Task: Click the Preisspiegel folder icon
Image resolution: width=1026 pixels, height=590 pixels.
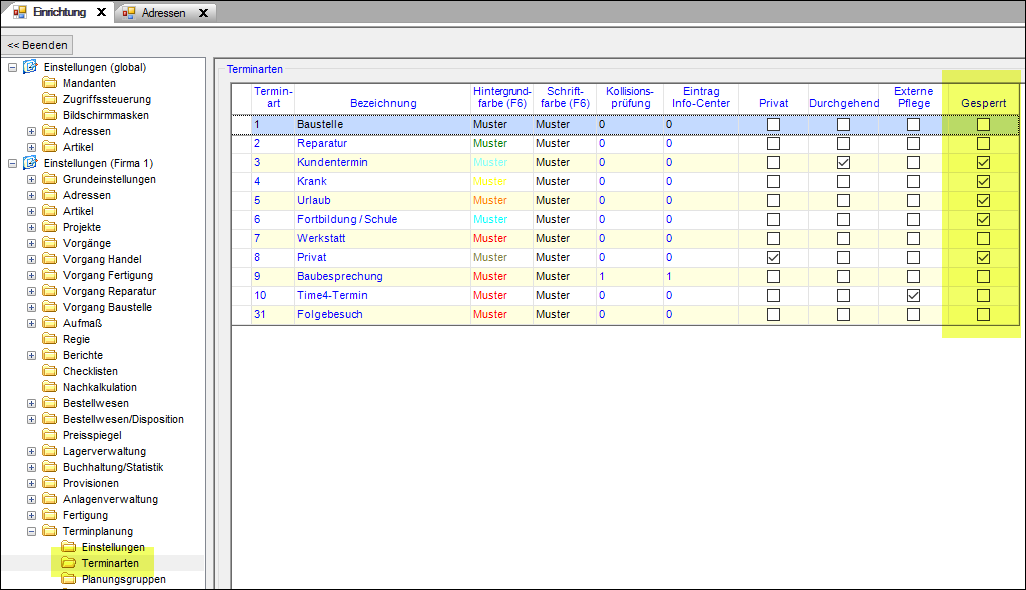Action: click(x=49, y=435)
